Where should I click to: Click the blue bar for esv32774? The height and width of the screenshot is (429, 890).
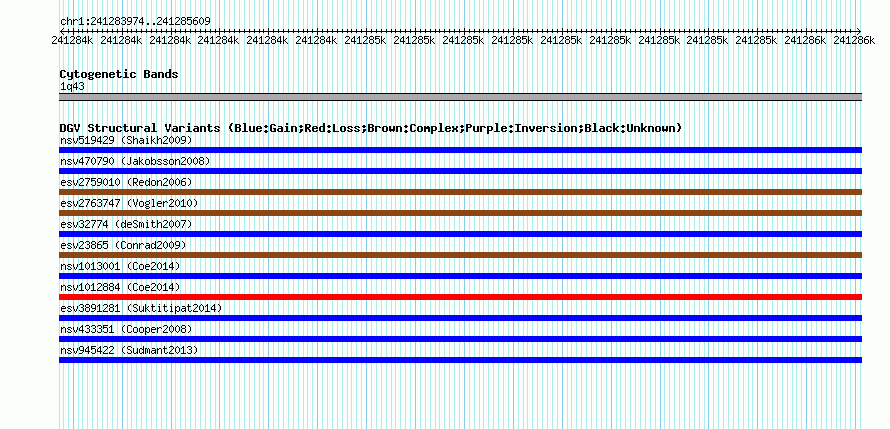point(460,234)
